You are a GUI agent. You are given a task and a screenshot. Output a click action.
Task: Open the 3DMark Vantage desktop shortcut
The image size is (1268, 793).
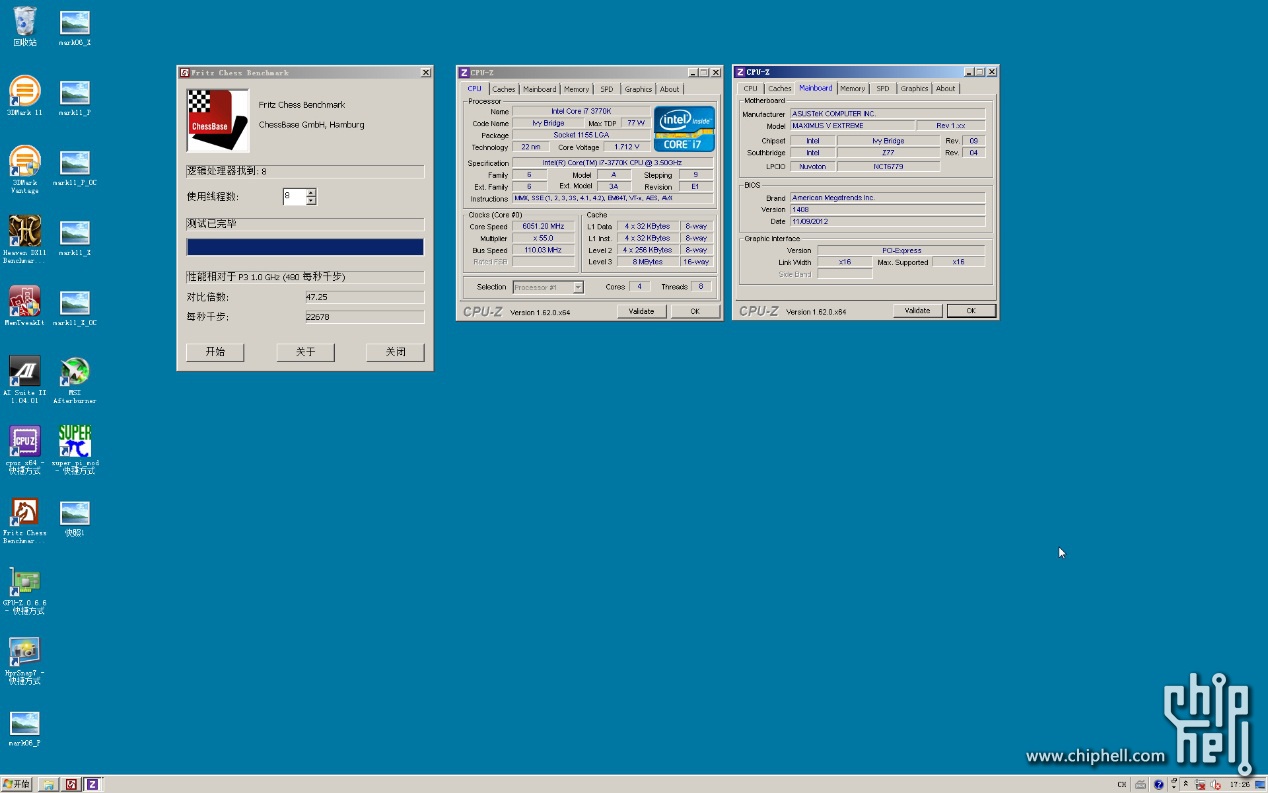(x=25, y=169)
